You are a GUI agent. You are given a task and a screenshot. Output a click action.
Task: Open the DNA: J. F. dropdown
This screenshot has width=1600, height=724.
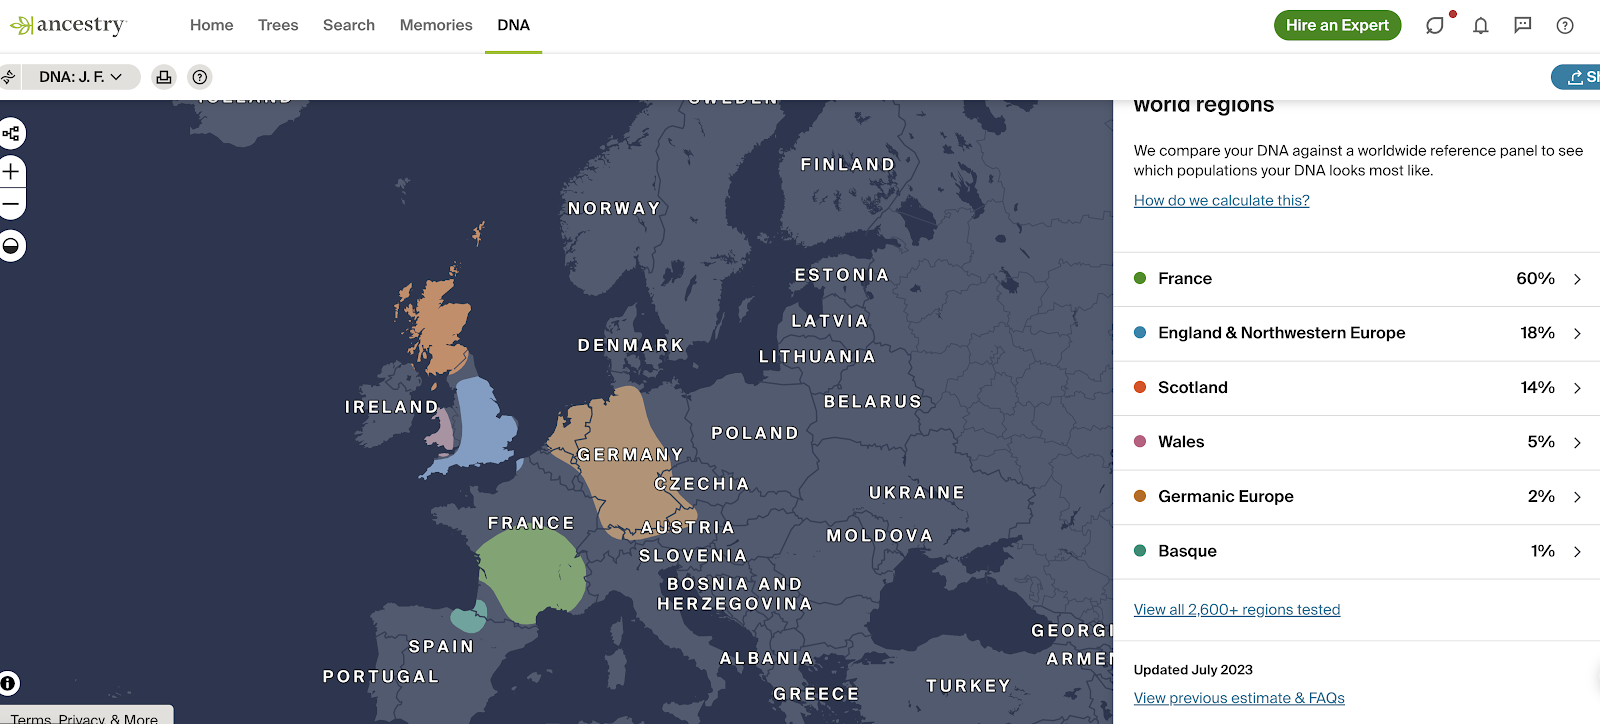coord(80,77)
